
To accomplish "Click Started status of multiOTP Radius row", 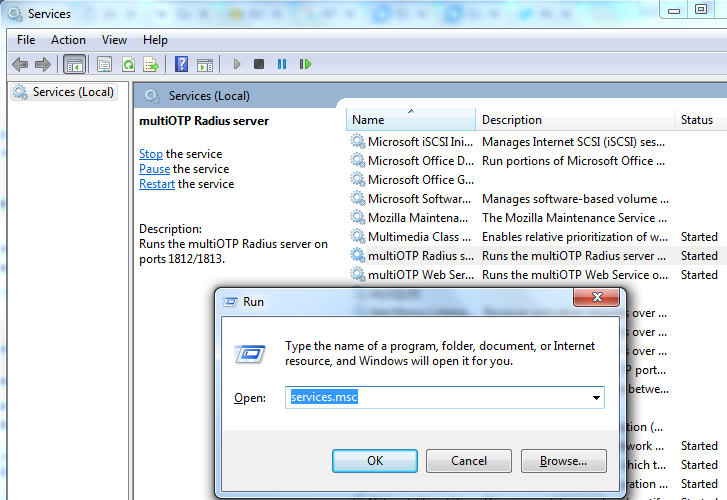I will pos(699,256).
